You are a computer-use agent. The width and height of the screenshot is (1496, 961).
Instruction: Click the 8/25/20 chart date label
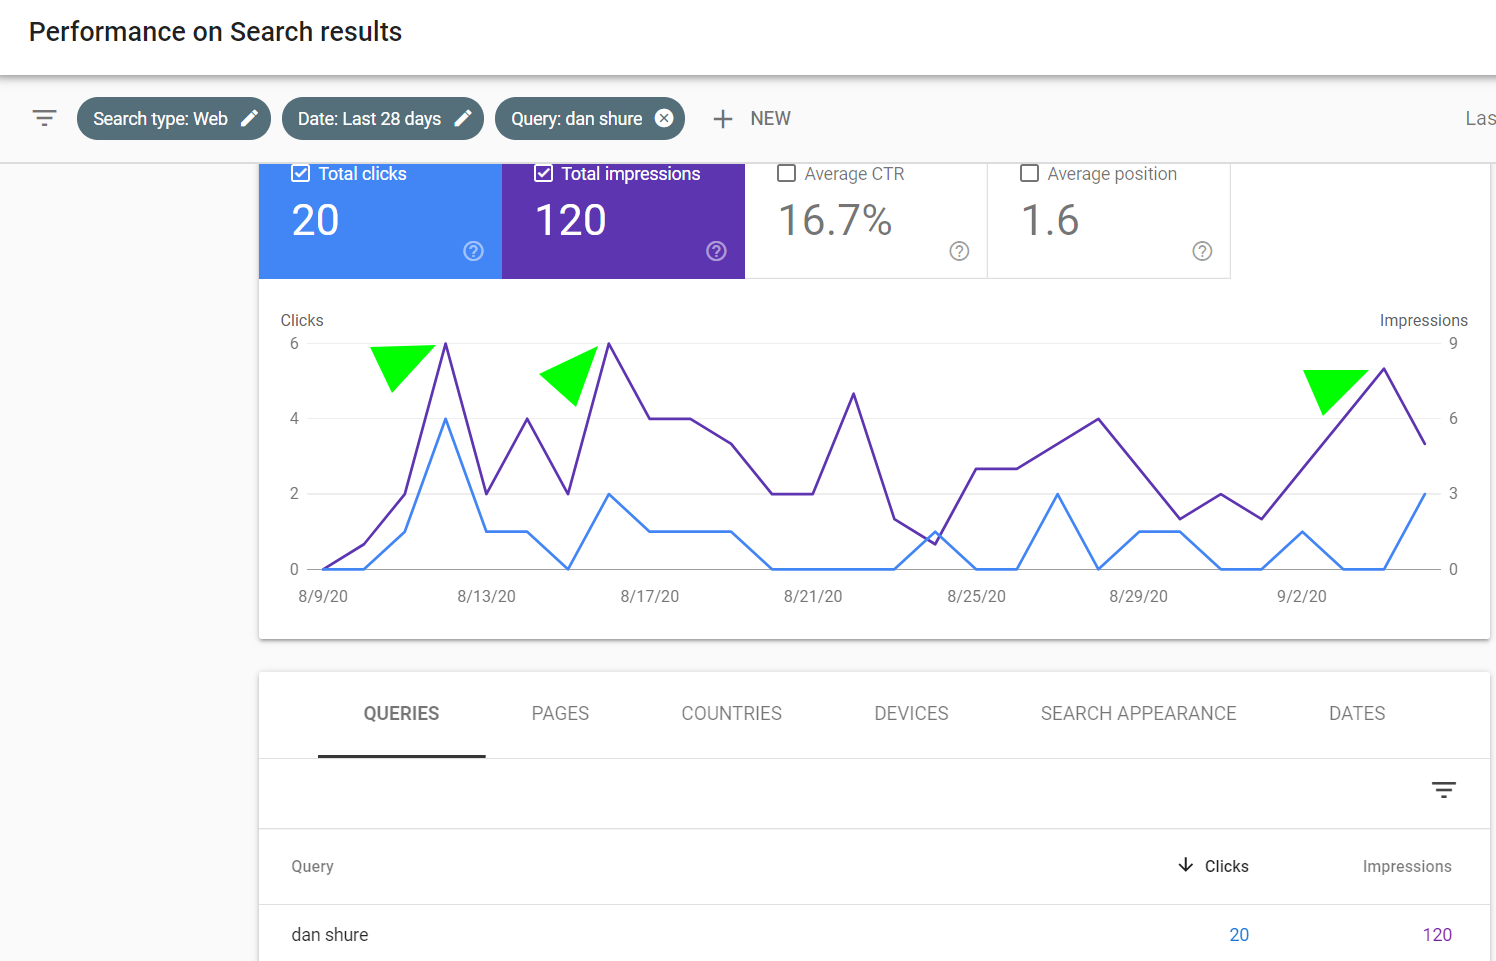point(976,596)
